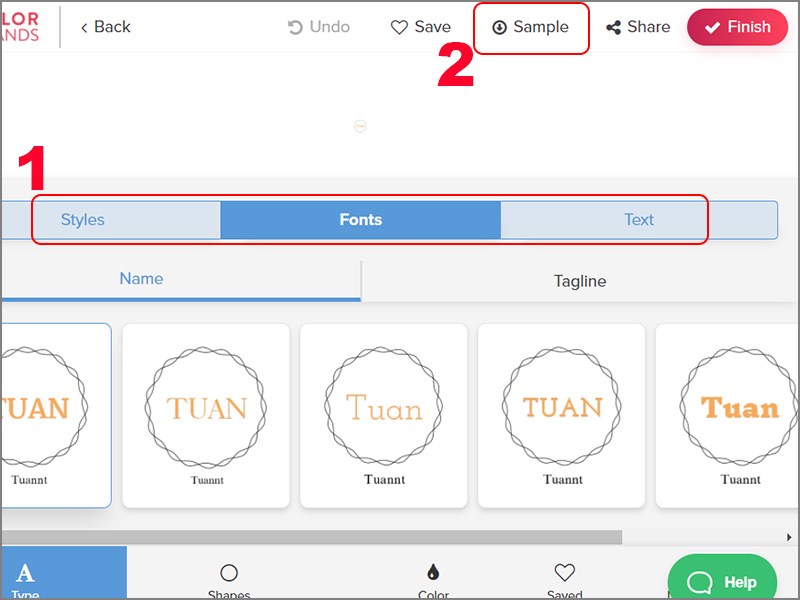Switch to the Text tab
The width and height of the screenshot is (800, 600).
coord(639,219)
